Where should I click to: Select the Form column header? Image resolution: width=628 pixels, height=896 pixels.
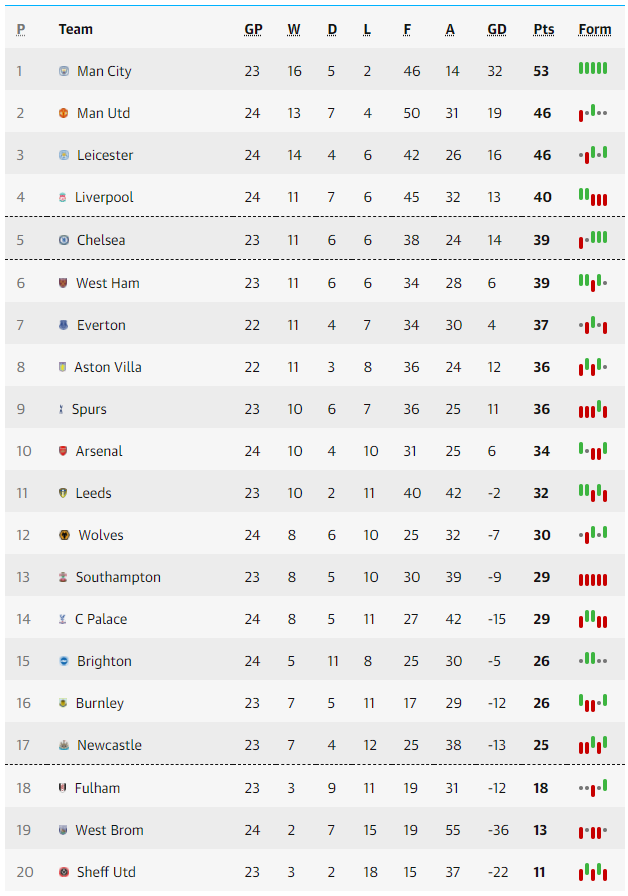[594, 29]
